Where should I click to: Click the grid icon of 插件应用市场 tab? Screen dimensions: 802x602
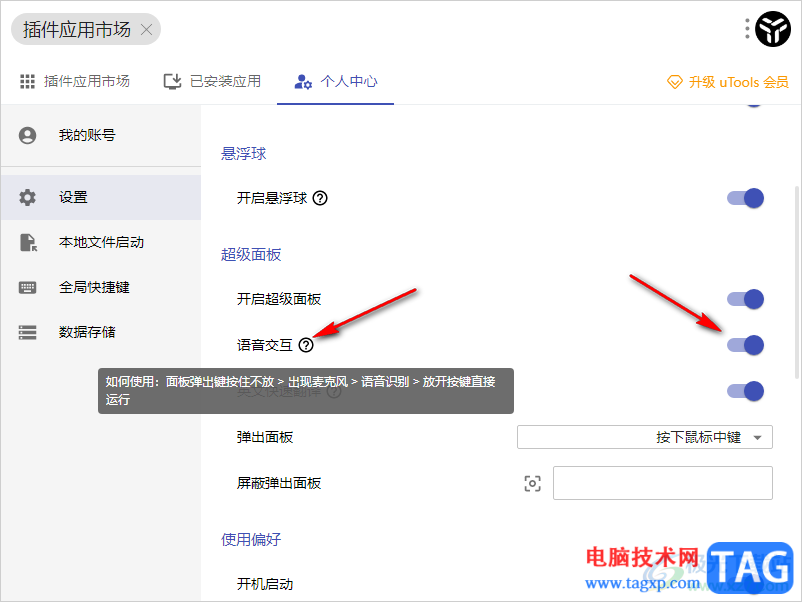tap(27, 81)
